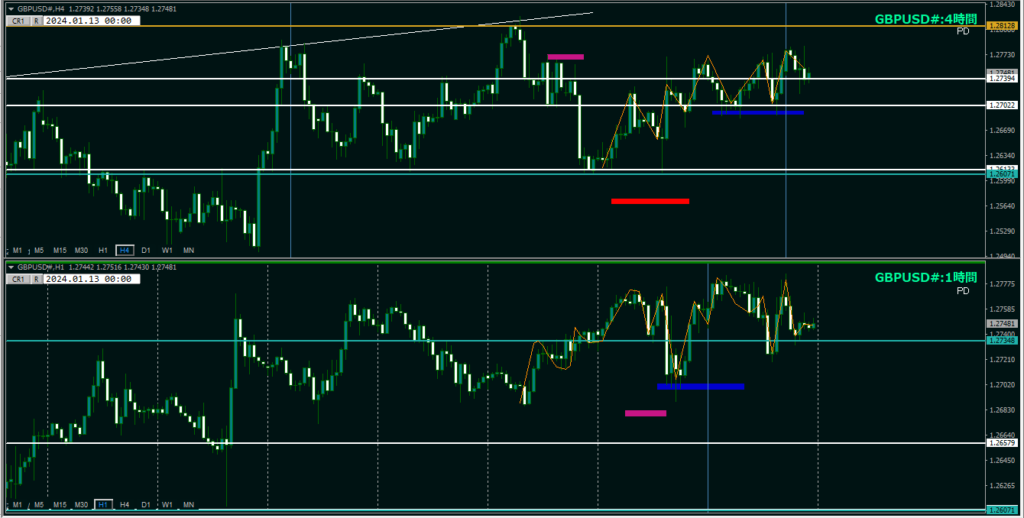Click the R button in the H4 chart
The height and width of the screenshot is (518, 1024).
(x=37, y=21)
